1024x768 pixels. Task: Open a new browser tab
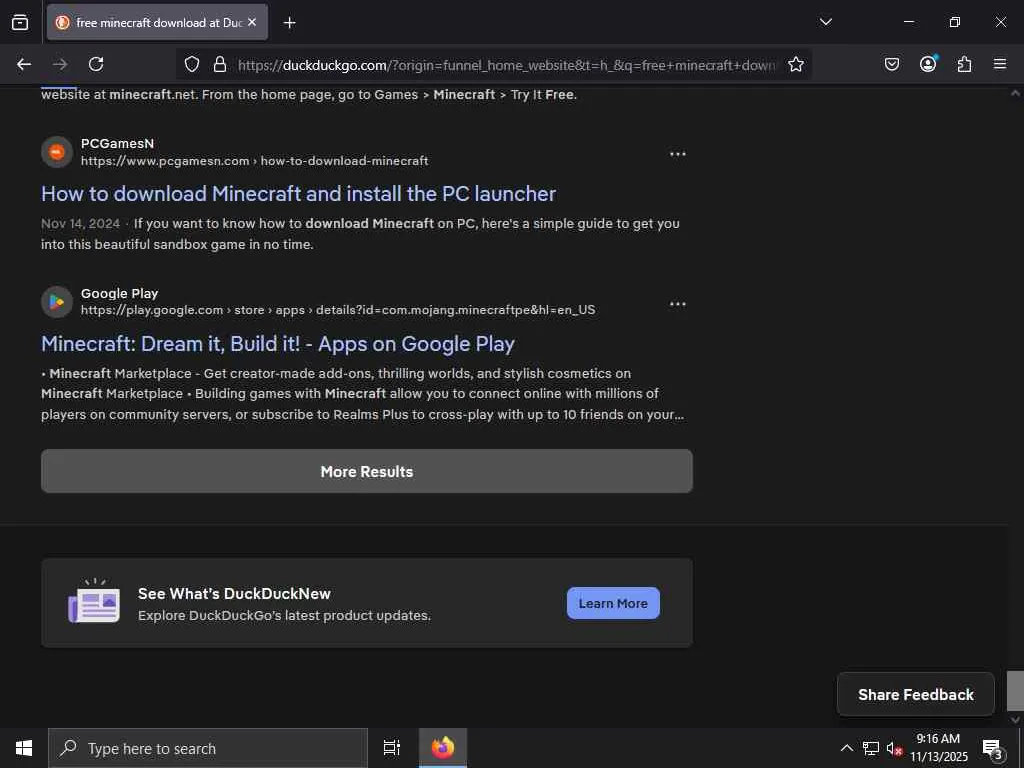289,22
